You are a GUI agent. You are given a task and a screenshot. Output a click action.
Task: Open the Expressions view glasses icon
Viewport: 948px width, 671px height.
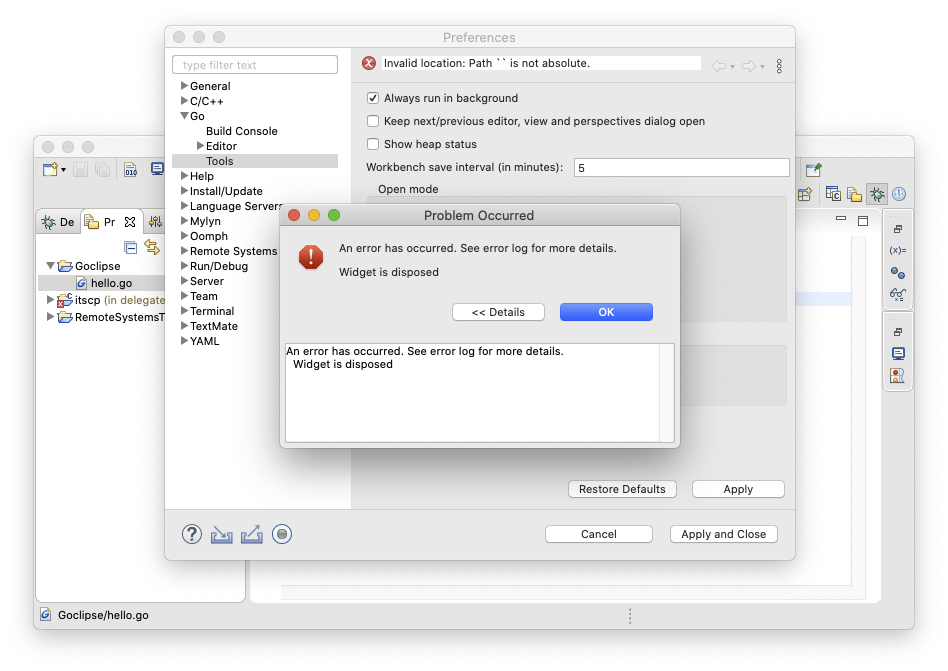pos(897,294)
